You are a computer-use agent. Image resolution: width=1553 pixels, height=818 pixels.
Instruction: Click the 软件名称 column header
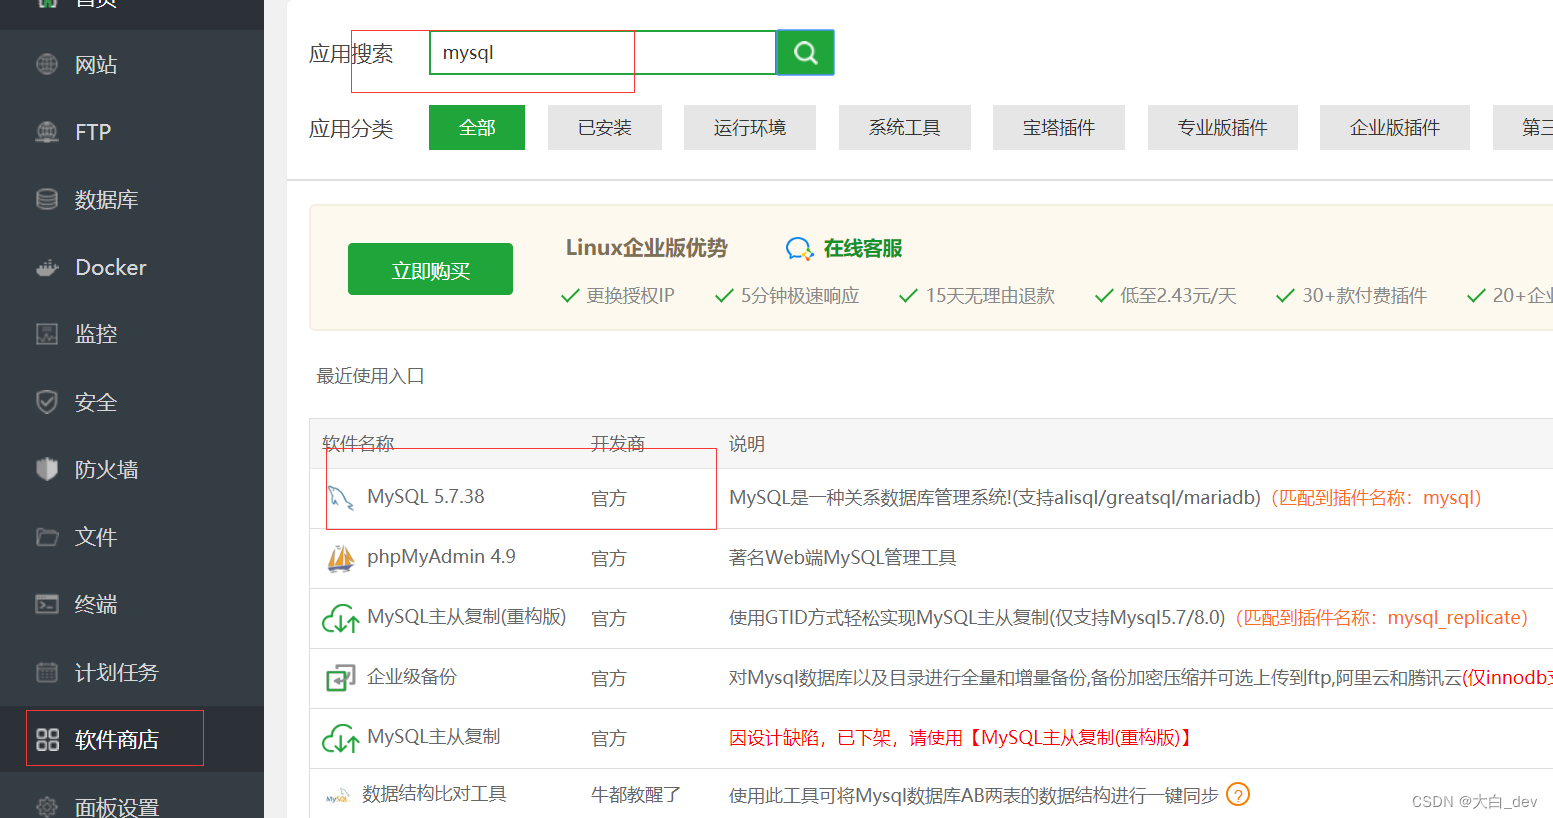[358, 443]
